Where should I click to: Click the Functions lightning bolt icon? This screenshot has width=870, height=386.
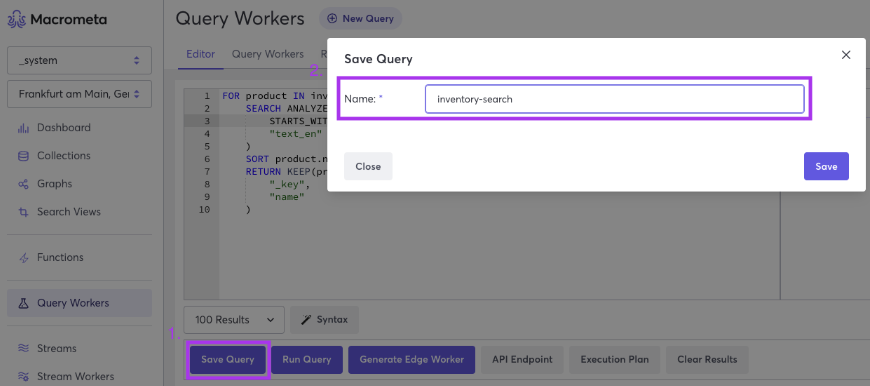coord(23,258)
